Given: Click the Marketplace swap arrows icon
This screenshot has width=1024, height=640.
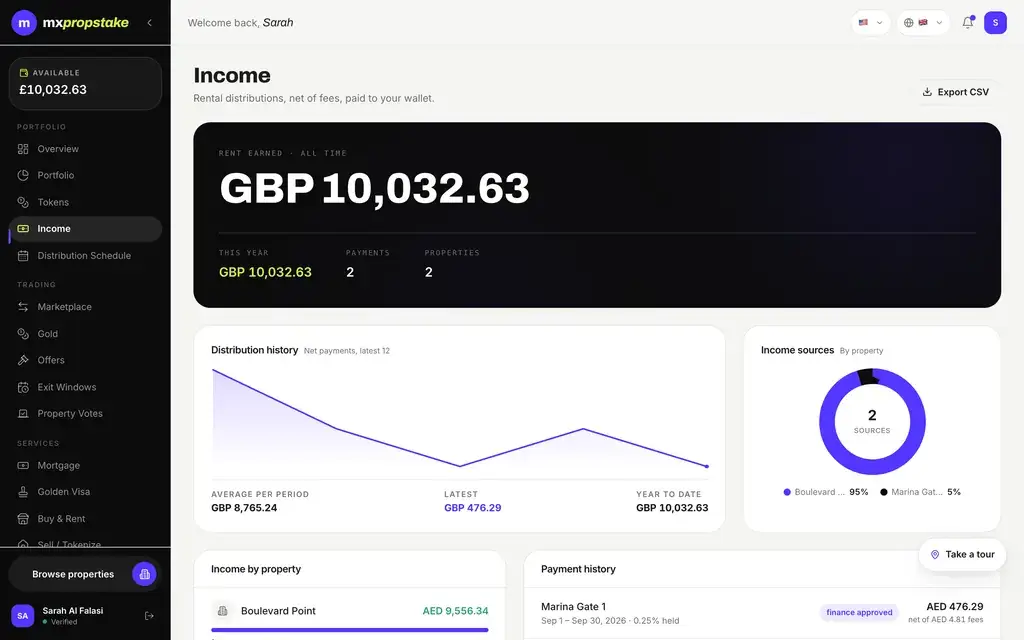Looking at the screenshot, I should pos(23,307).
